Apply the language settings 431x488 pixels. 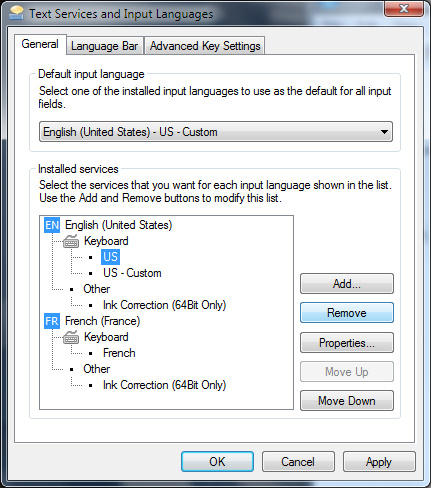tap(379, 462)
